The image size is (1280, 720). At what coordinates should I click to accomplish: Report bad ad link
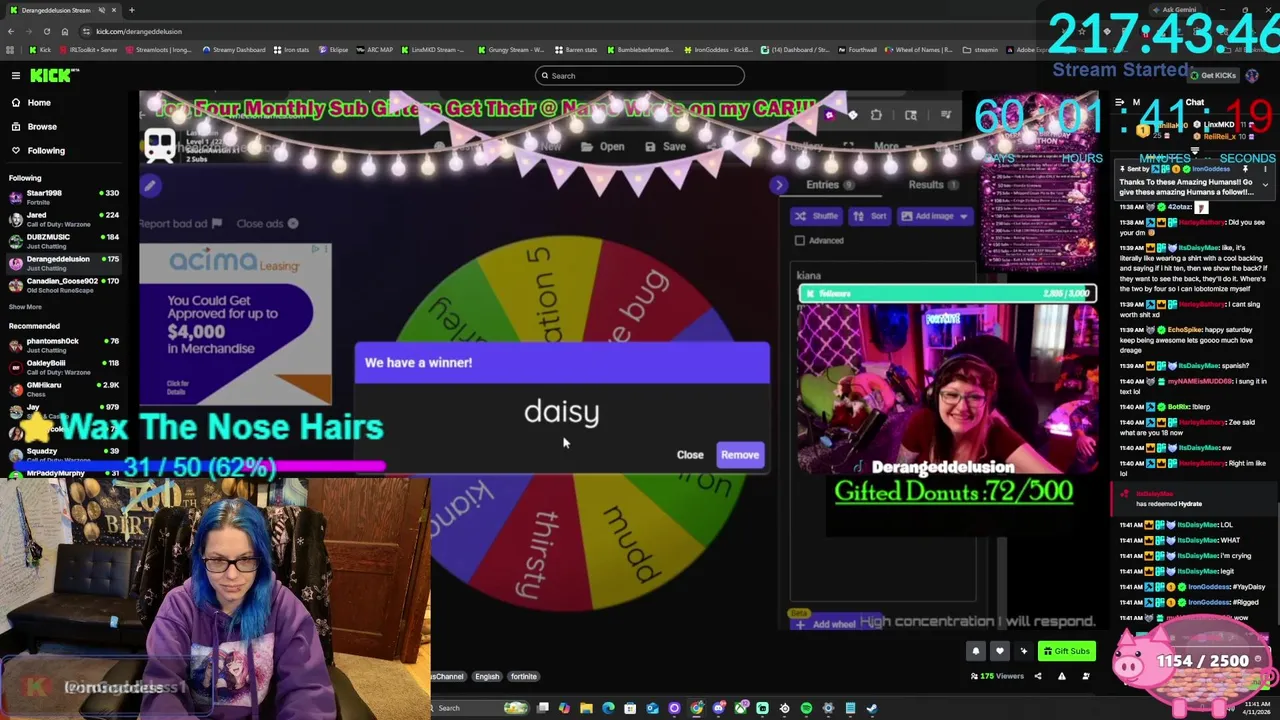180,224
